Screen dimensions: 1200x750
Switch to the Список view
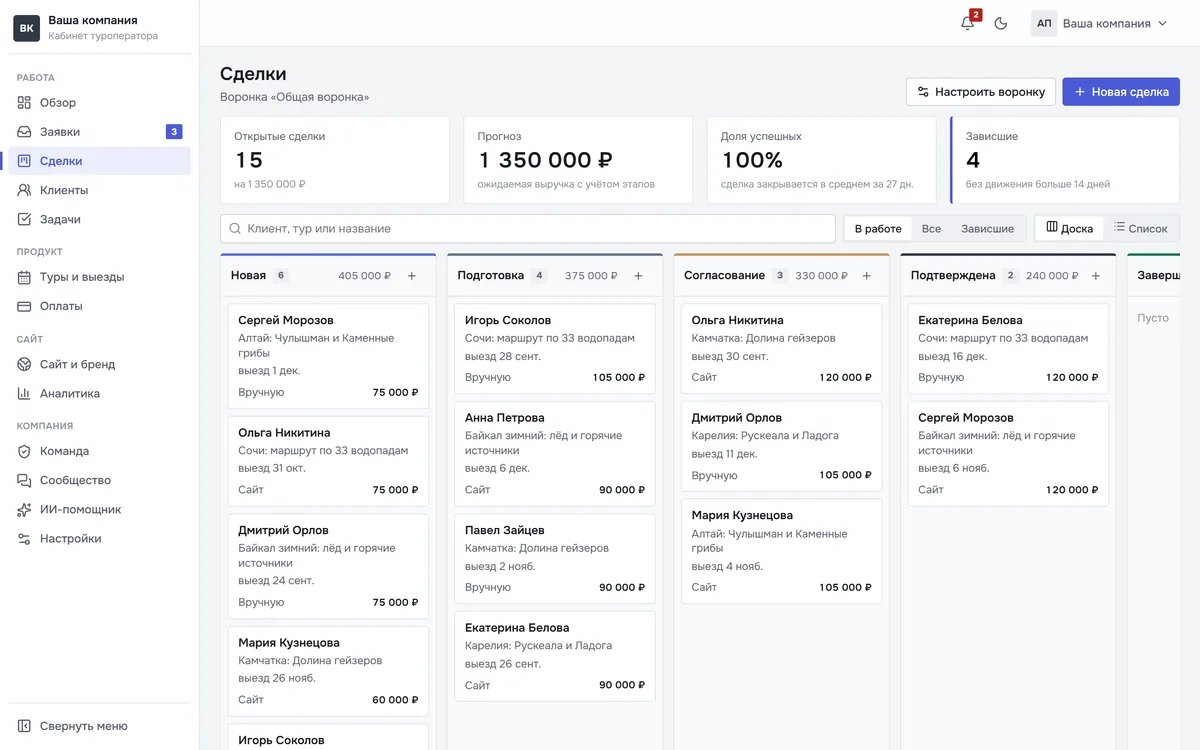tap(1141, 228)
